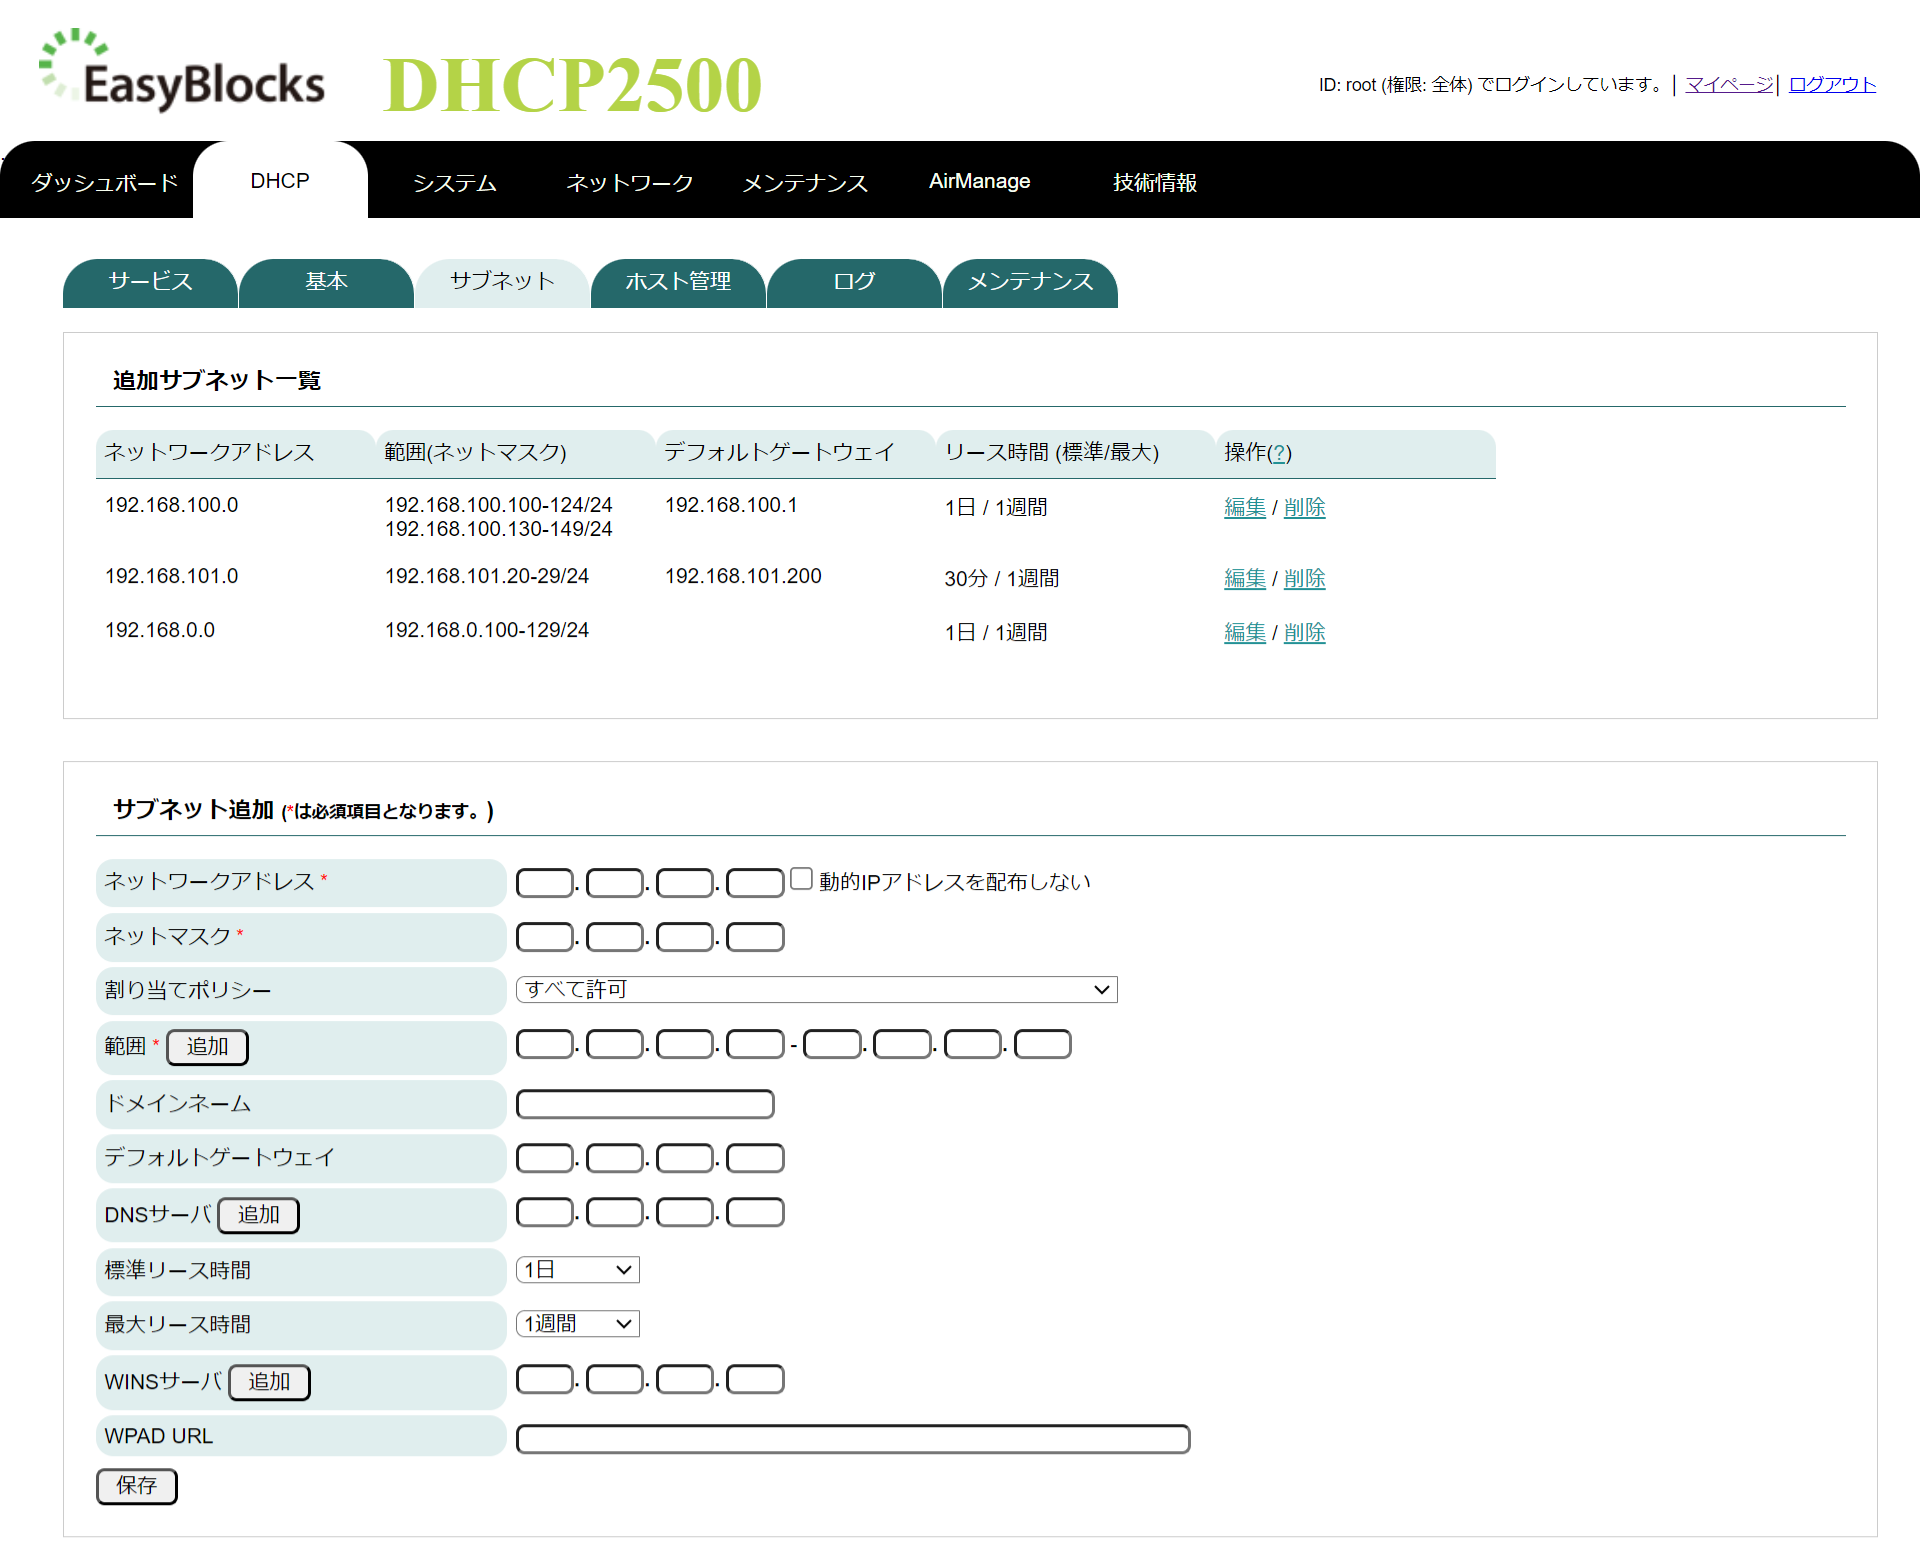
Task: Select the DHCP main tab
Action: (280, 181)
